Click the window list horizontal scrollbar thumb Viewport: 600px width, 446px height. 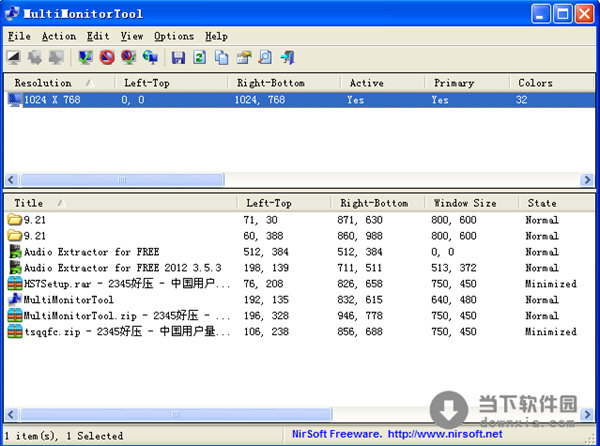[x=176, y=414]
